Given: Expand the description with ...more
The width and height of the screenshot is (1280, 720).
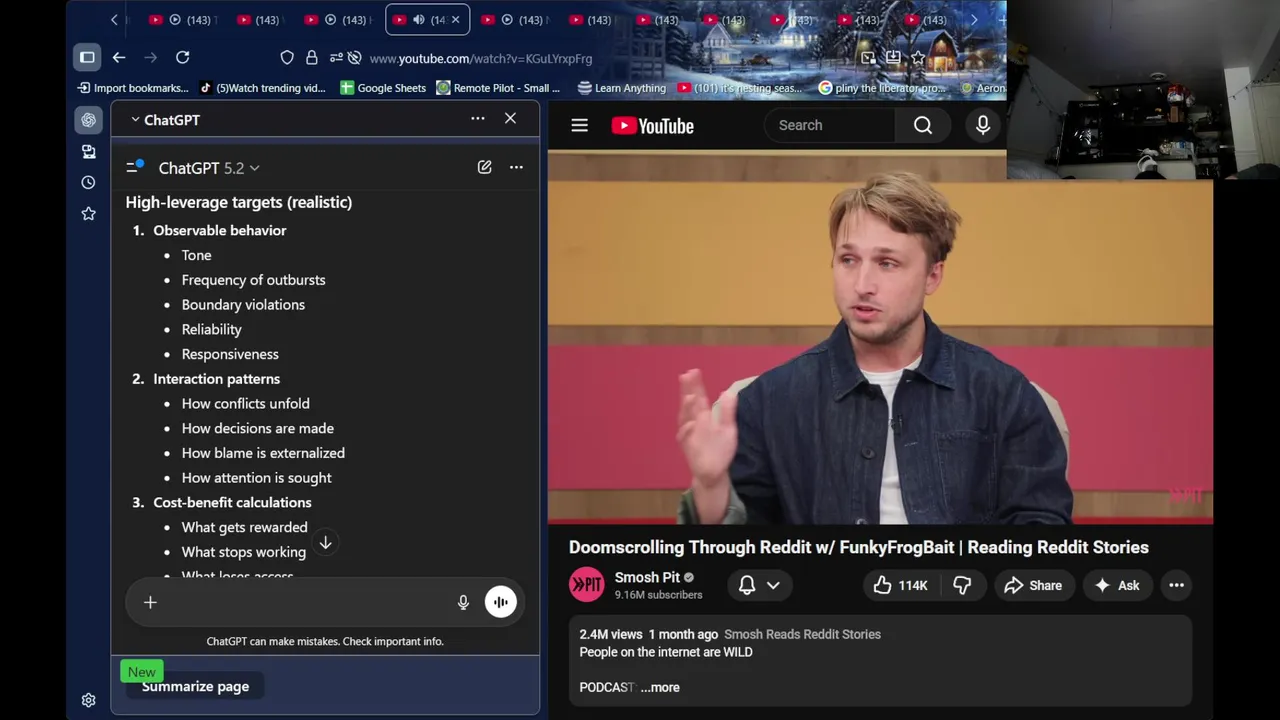Looking at the screenshot, I should tap(660, 687).
